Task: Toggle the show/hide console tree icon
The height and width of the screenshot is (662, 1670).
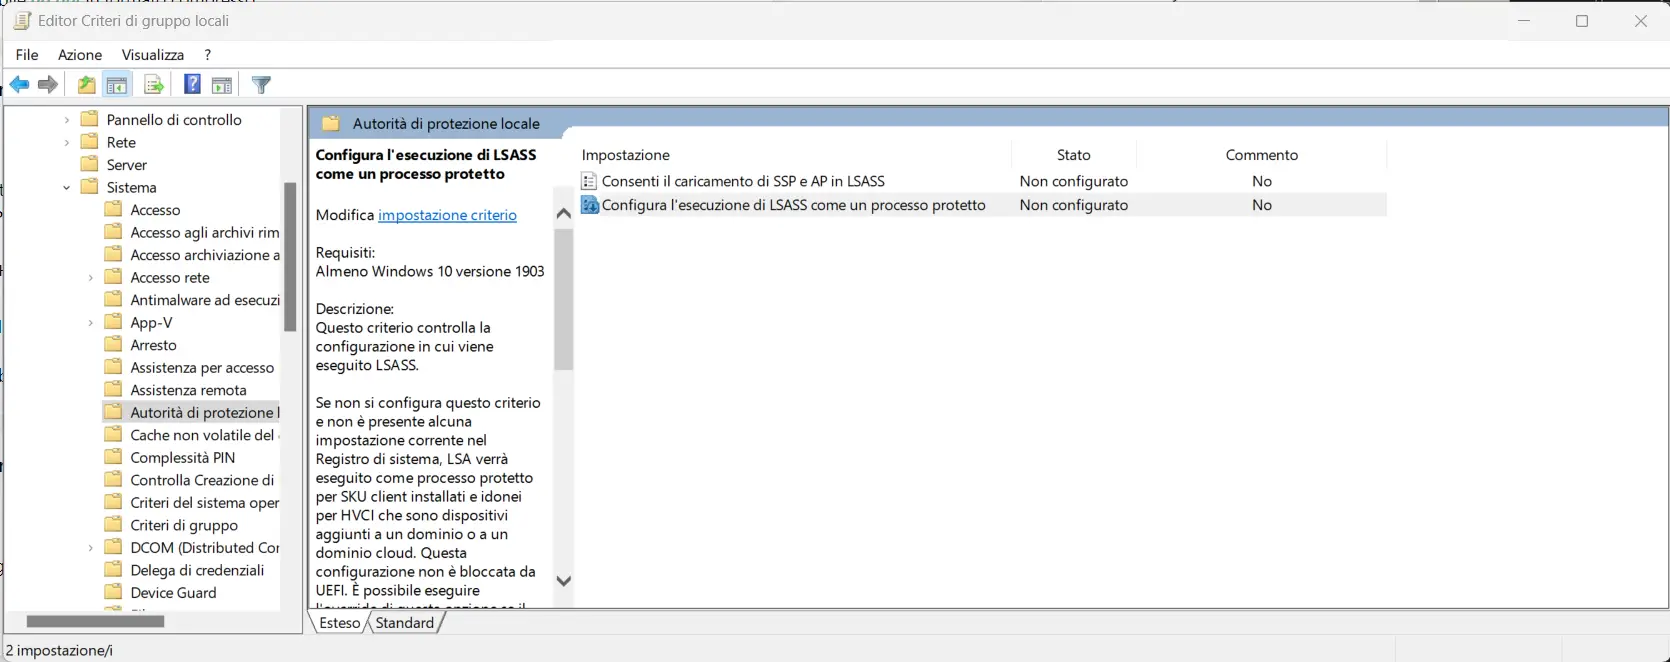Action: (117, 85)
